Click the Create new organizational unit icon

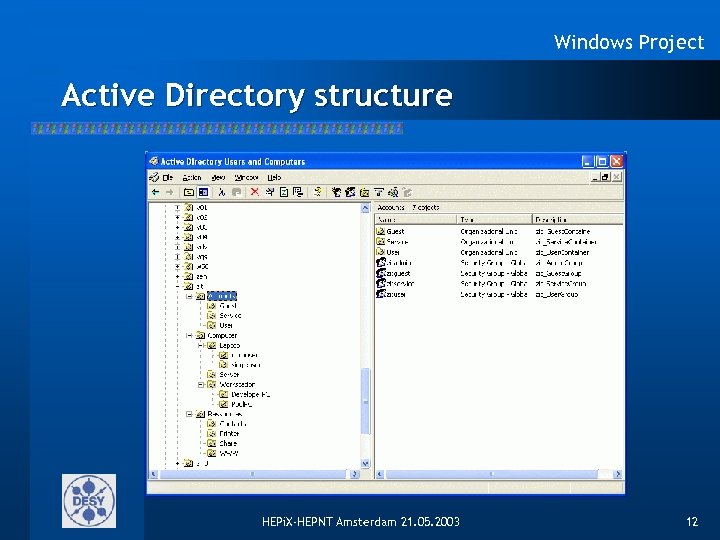[365, 192]
